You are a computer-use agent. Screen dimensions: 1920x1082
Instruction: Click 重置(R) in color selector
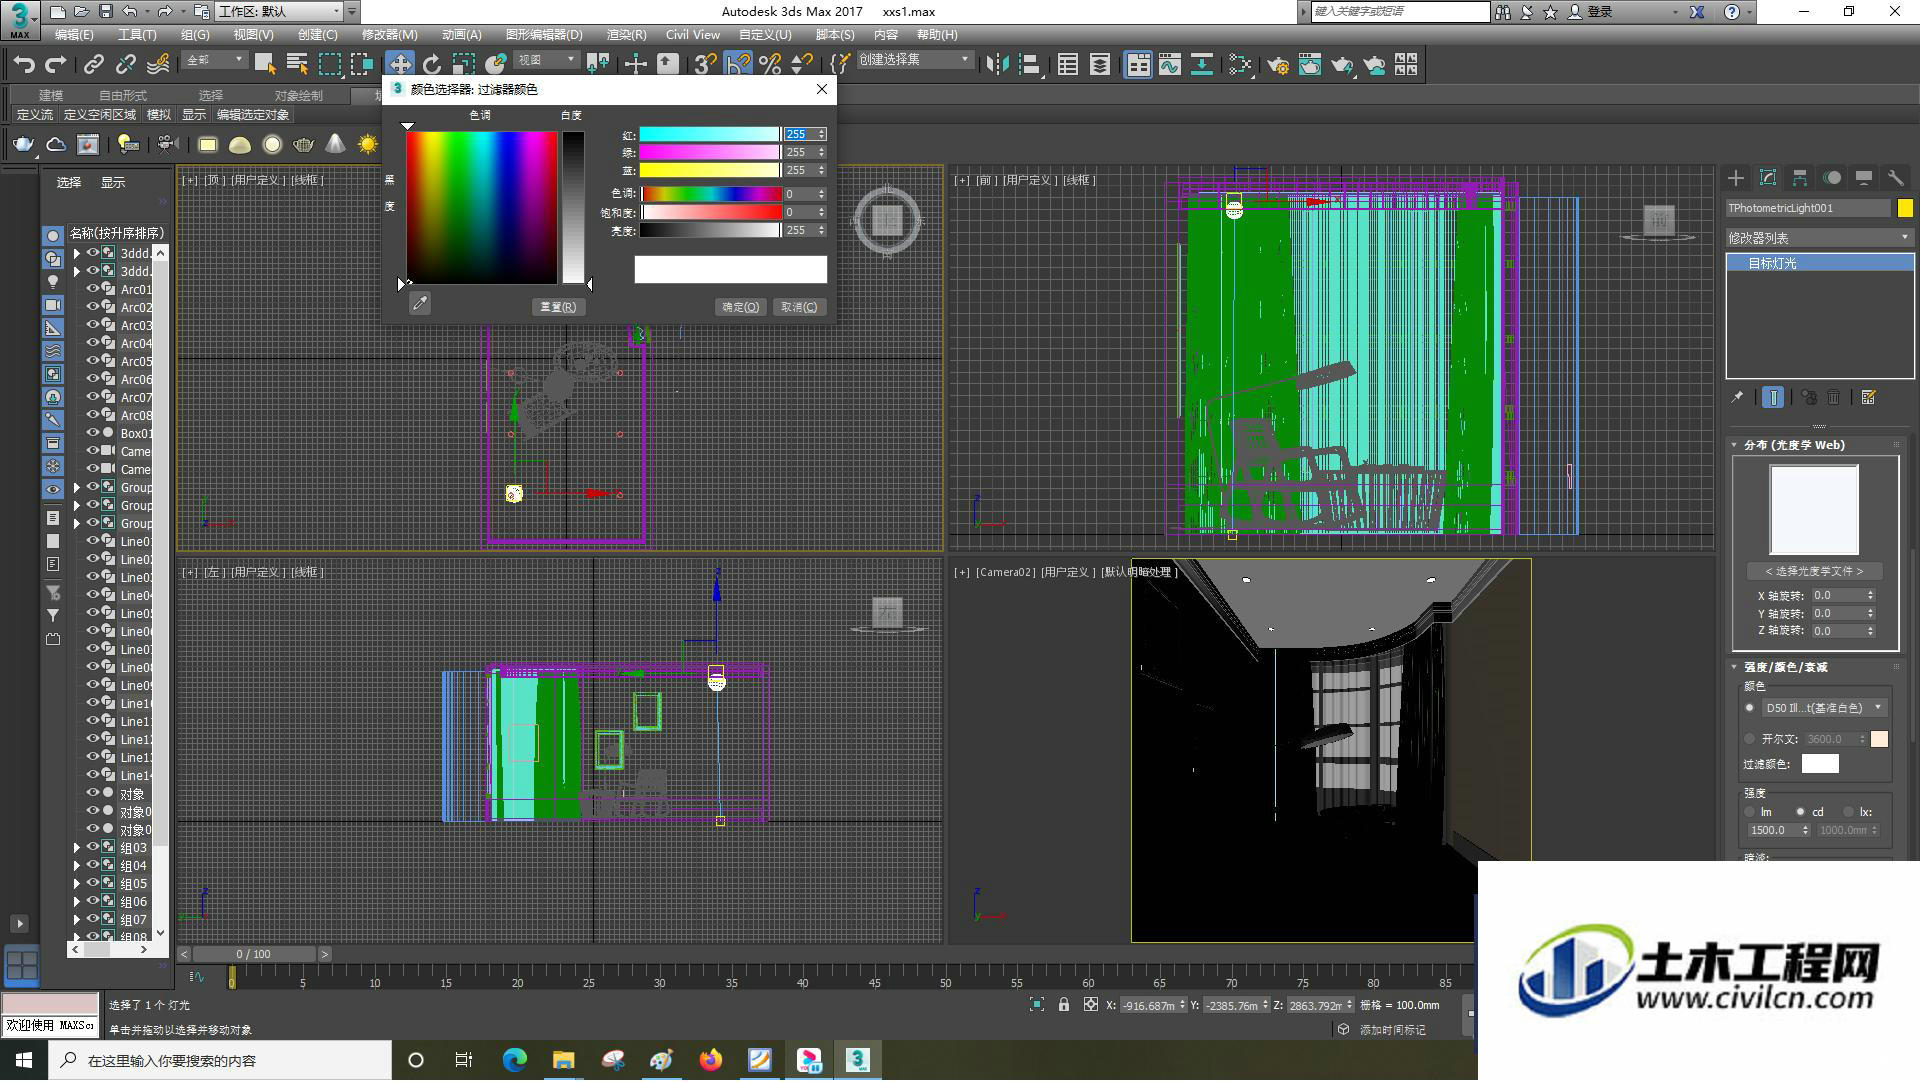point(558,307)
